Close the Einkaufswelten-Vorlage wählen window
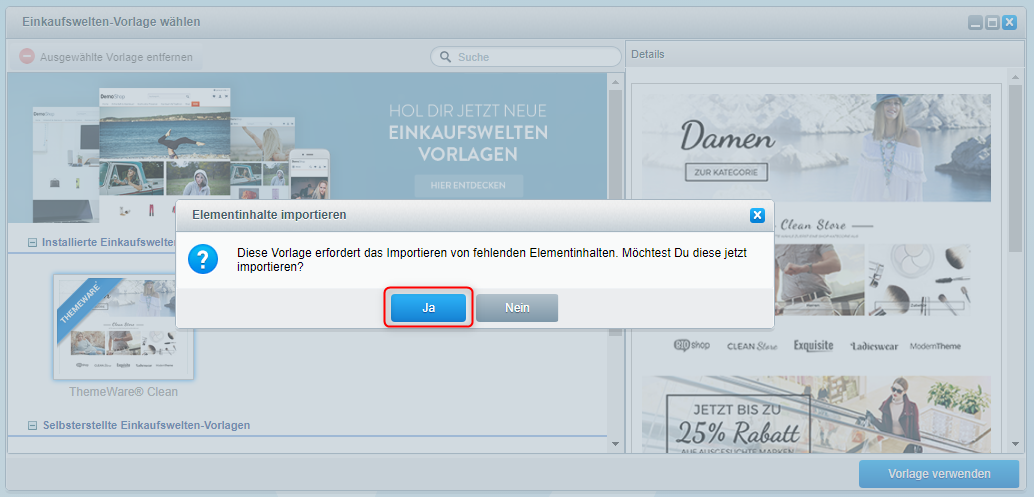This screenshot has width=1034, height=497. click(1009, 23)
